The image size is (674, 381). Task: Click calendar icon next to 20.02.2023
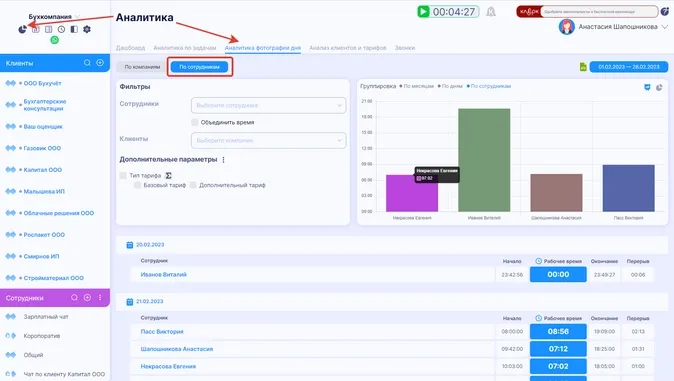(x=130, y=245)
